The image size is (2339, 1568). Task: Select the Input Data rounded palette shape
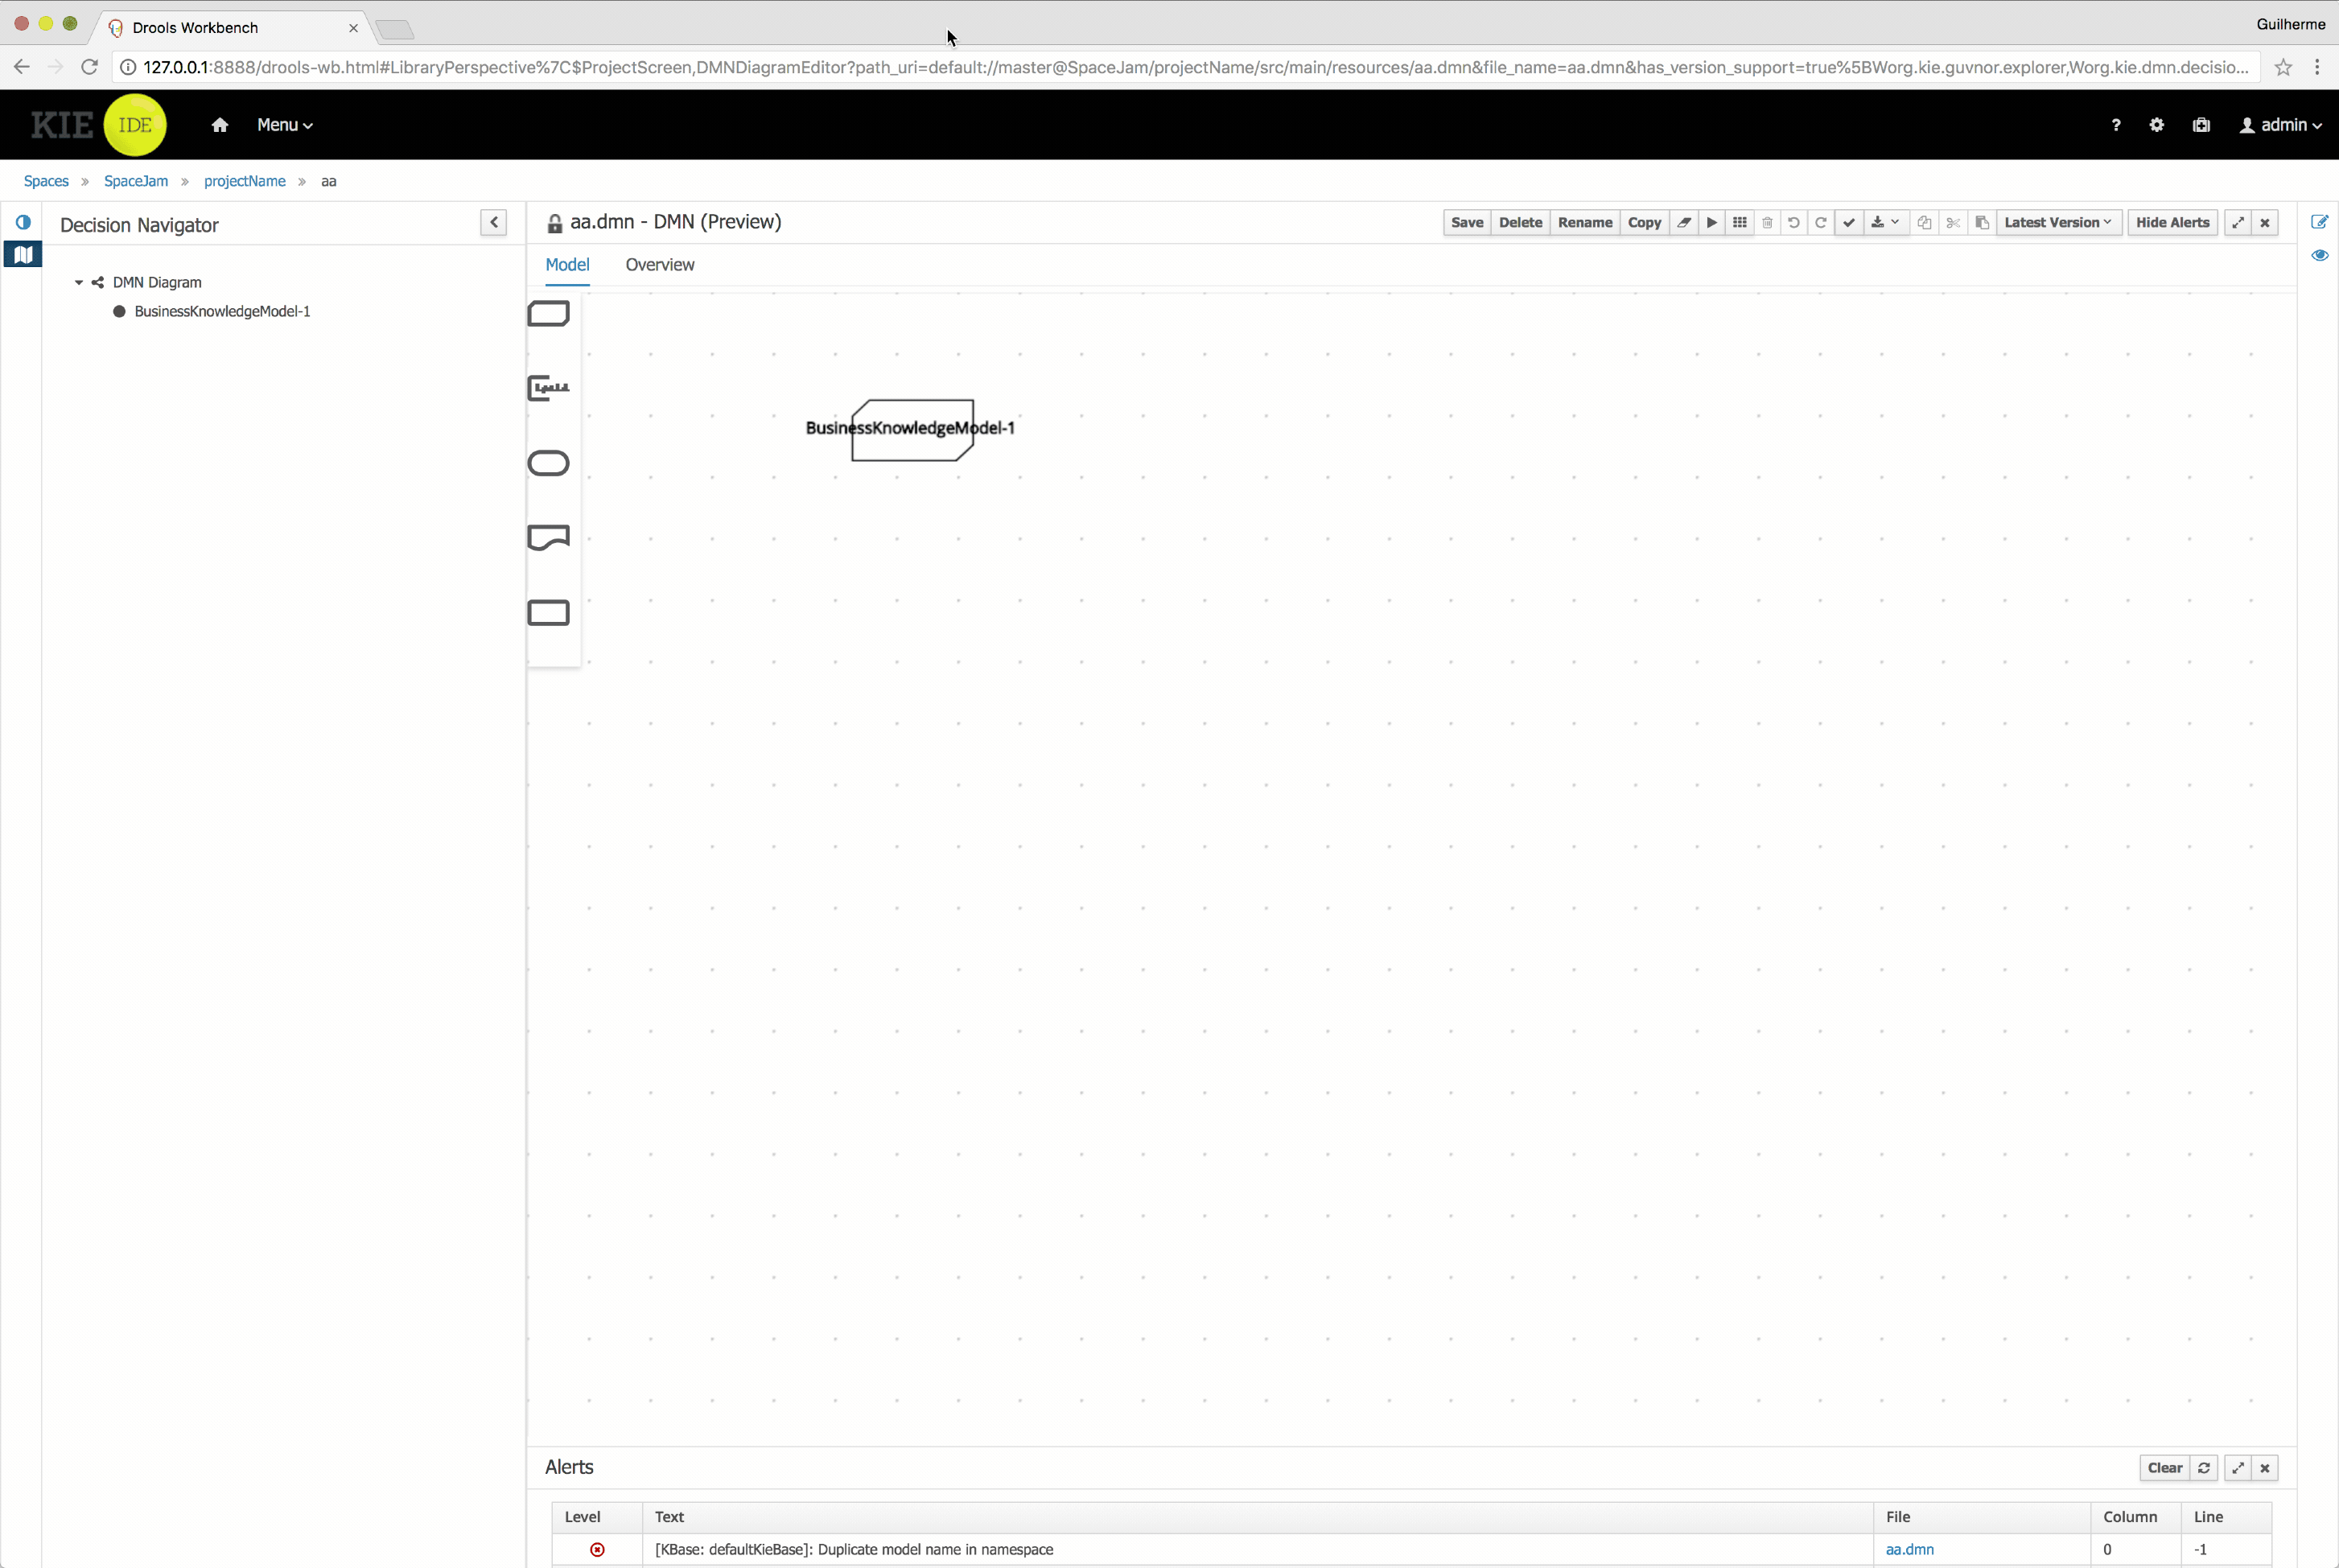pyautogui.click(x=548, y=463)
